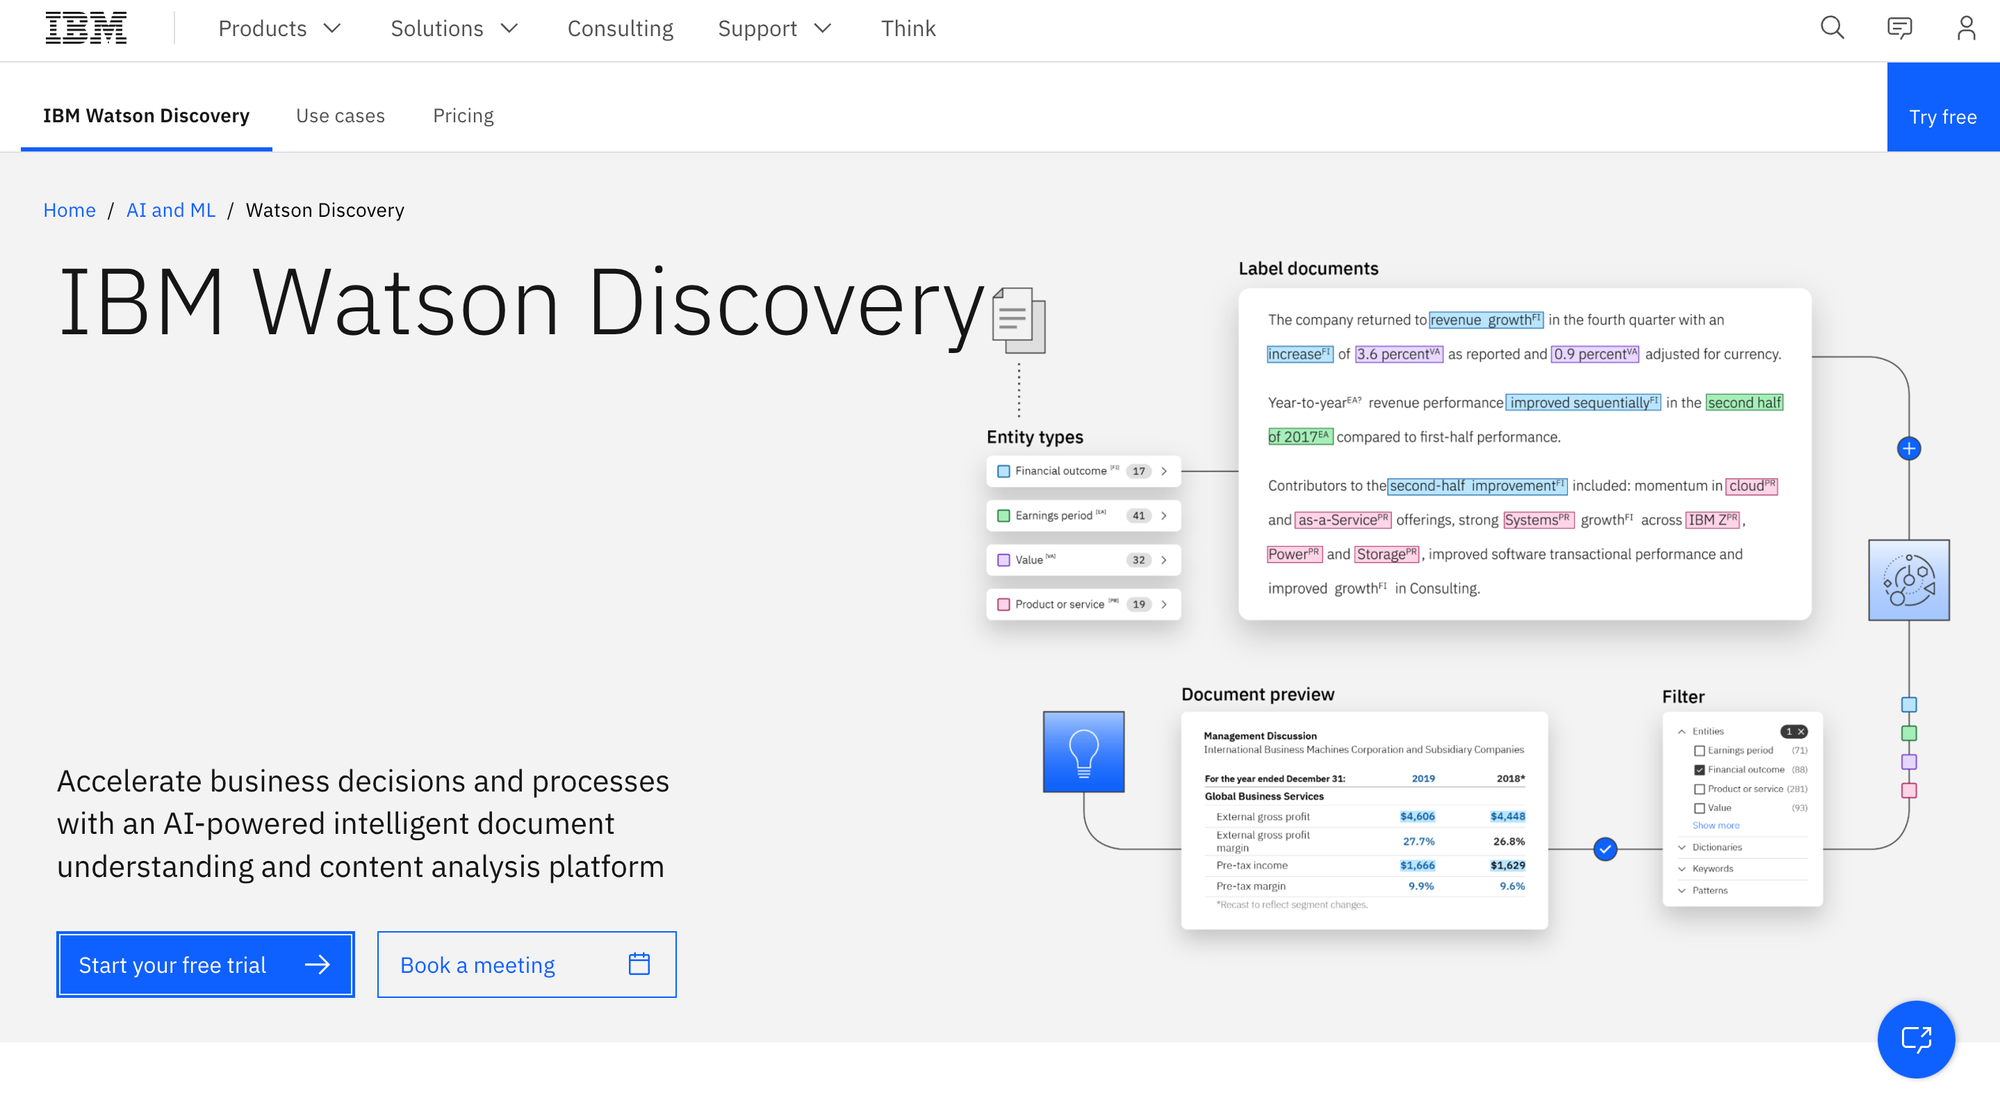2000x1116 pixels.
Task: Click the purple square connector swatch
Action: point(1909,762)
